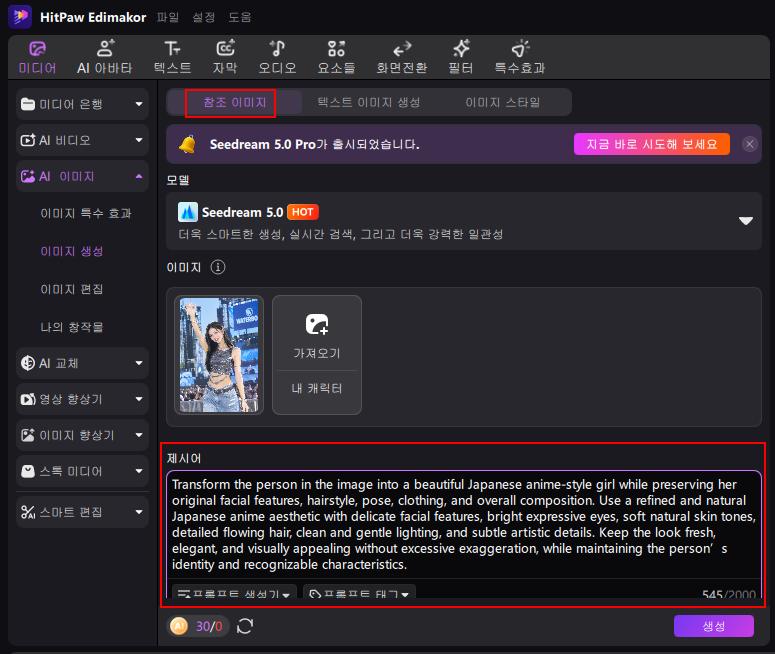775x654 pixels.
Task: Click the HitPaw Edimakor logo icon
Action: pos(20,17)
